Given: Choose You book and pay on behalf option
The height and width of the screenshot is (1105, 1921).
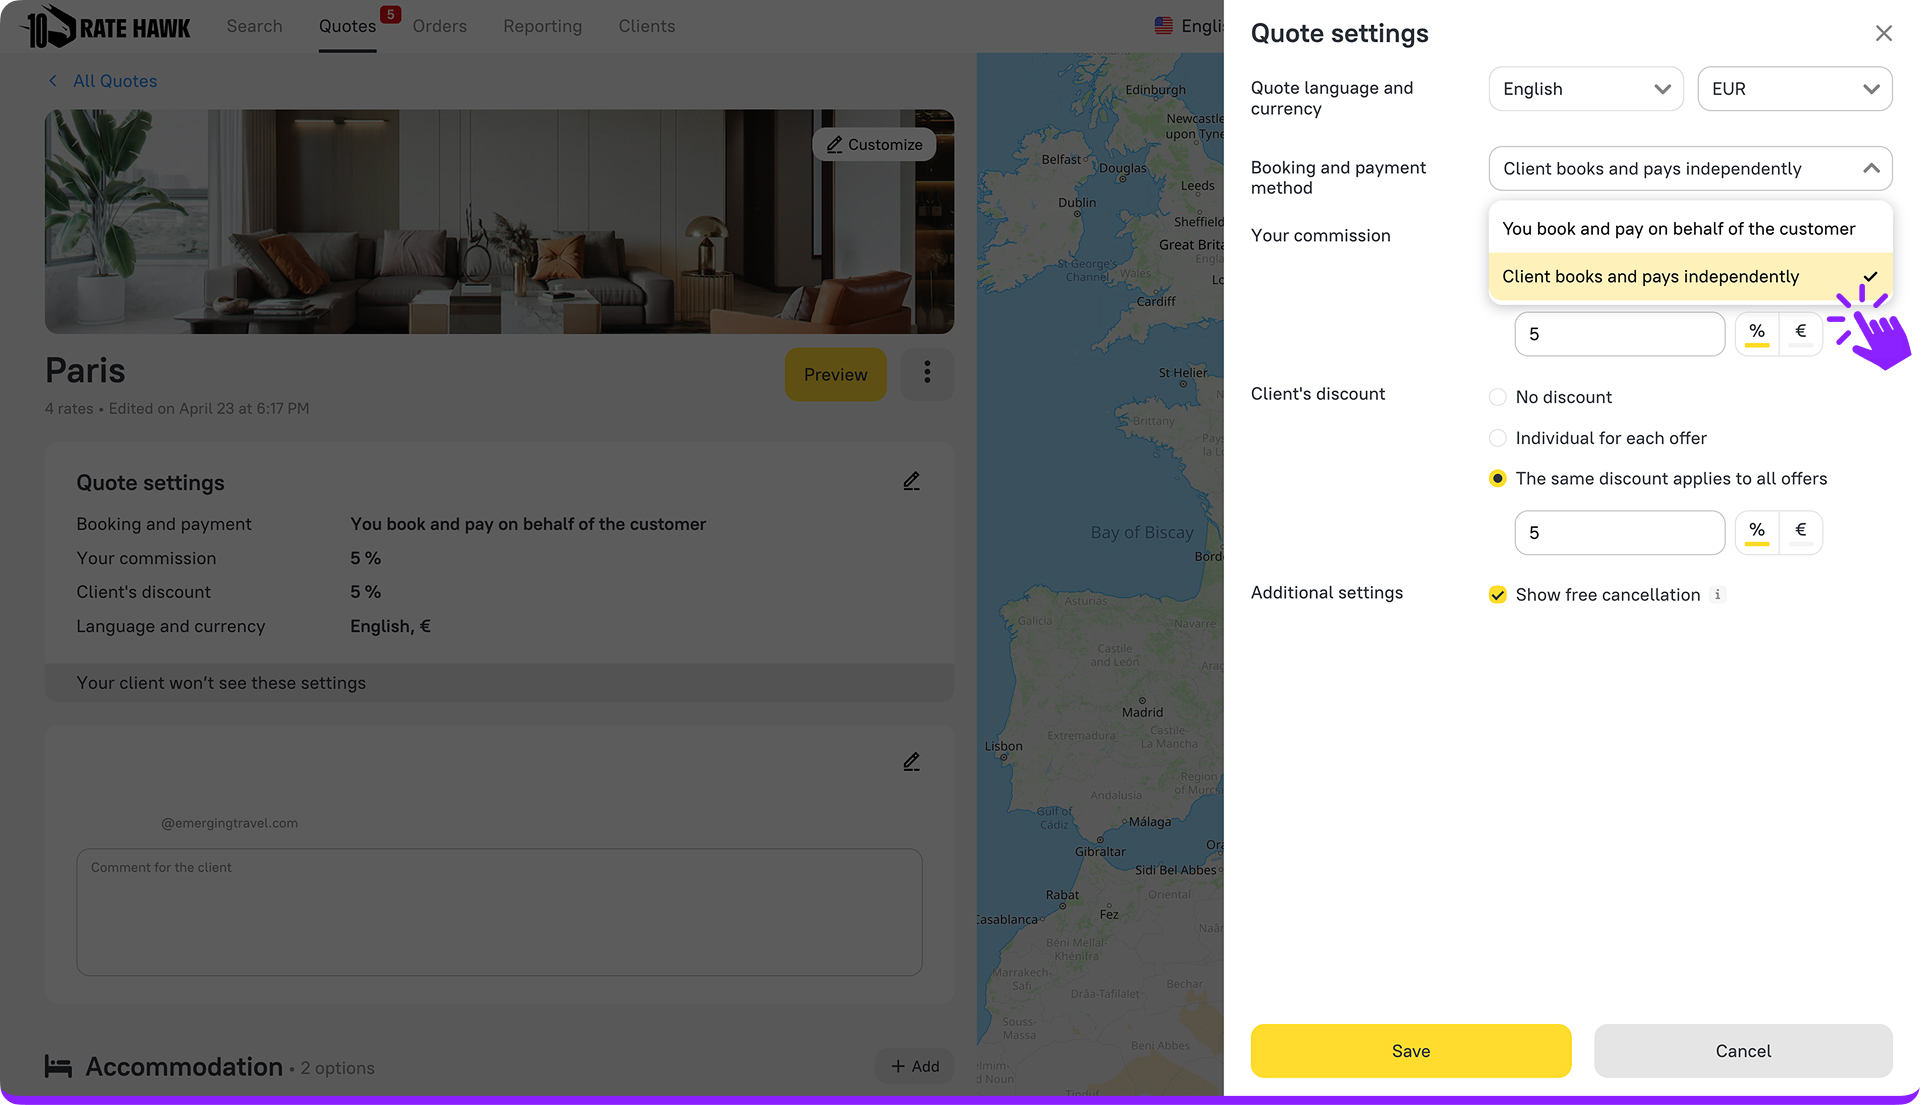Looking at the screenshot, I should pyautogui.click(x=1679, y=229).
